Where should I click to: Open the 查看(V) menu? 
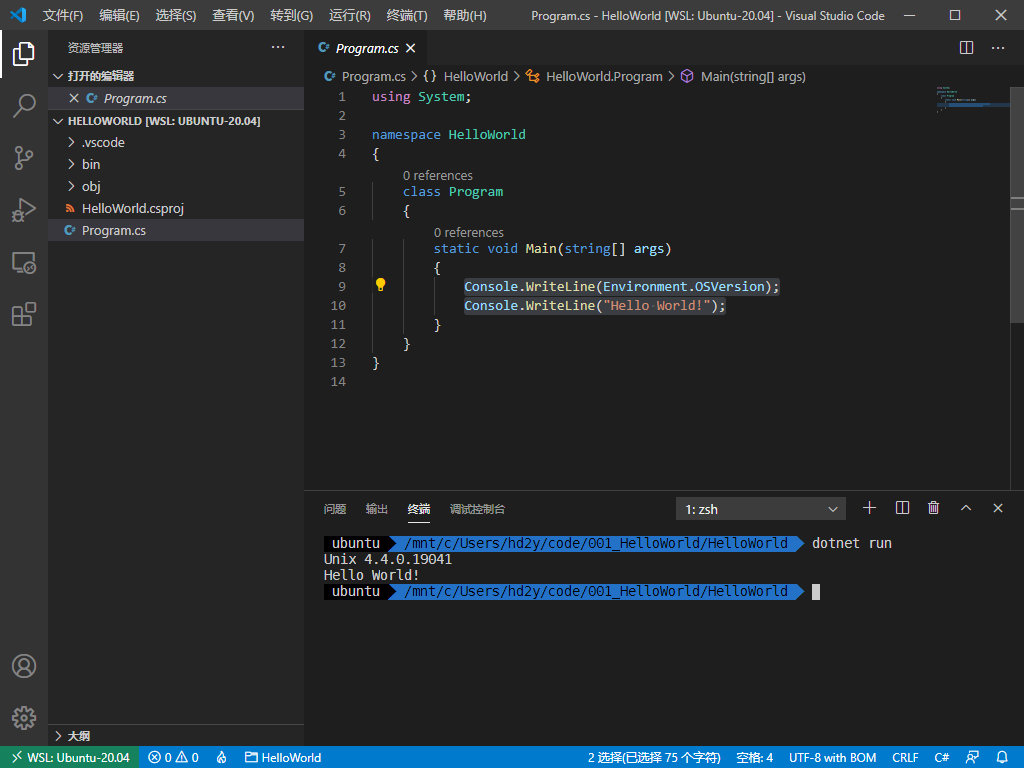[233, 15]
